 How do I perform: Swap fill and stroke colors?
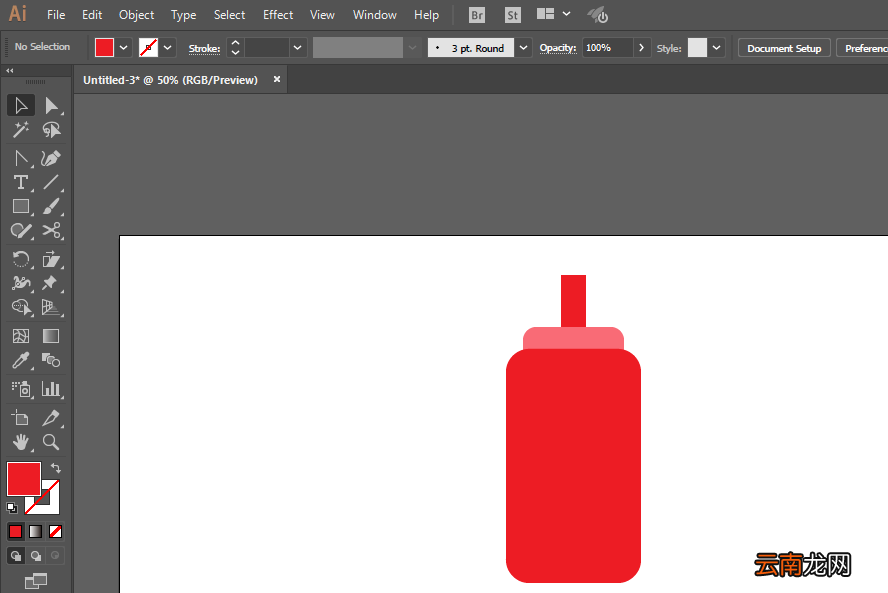(56, 468)
